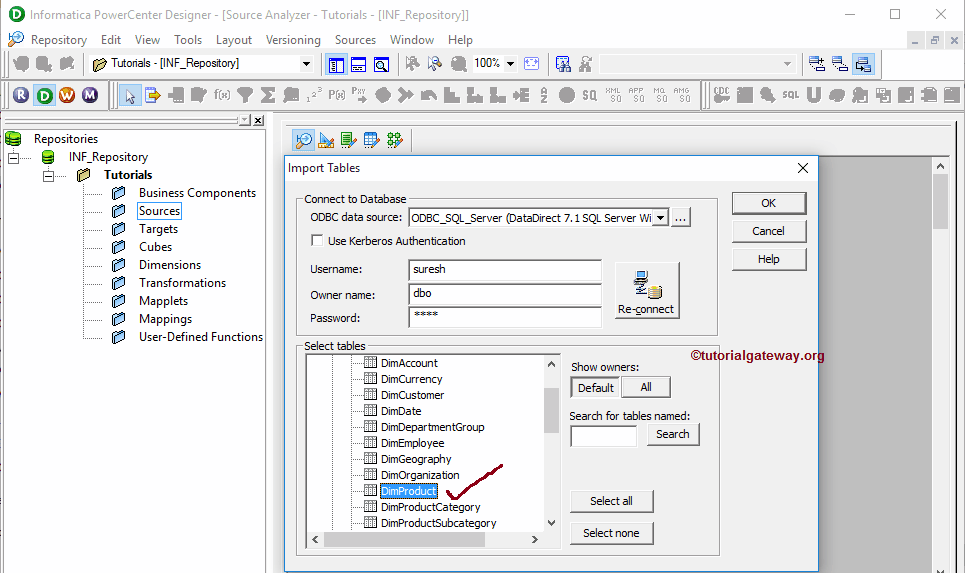Click the Select all button
The image size is (965, 573).
click(x=611, y=501)
